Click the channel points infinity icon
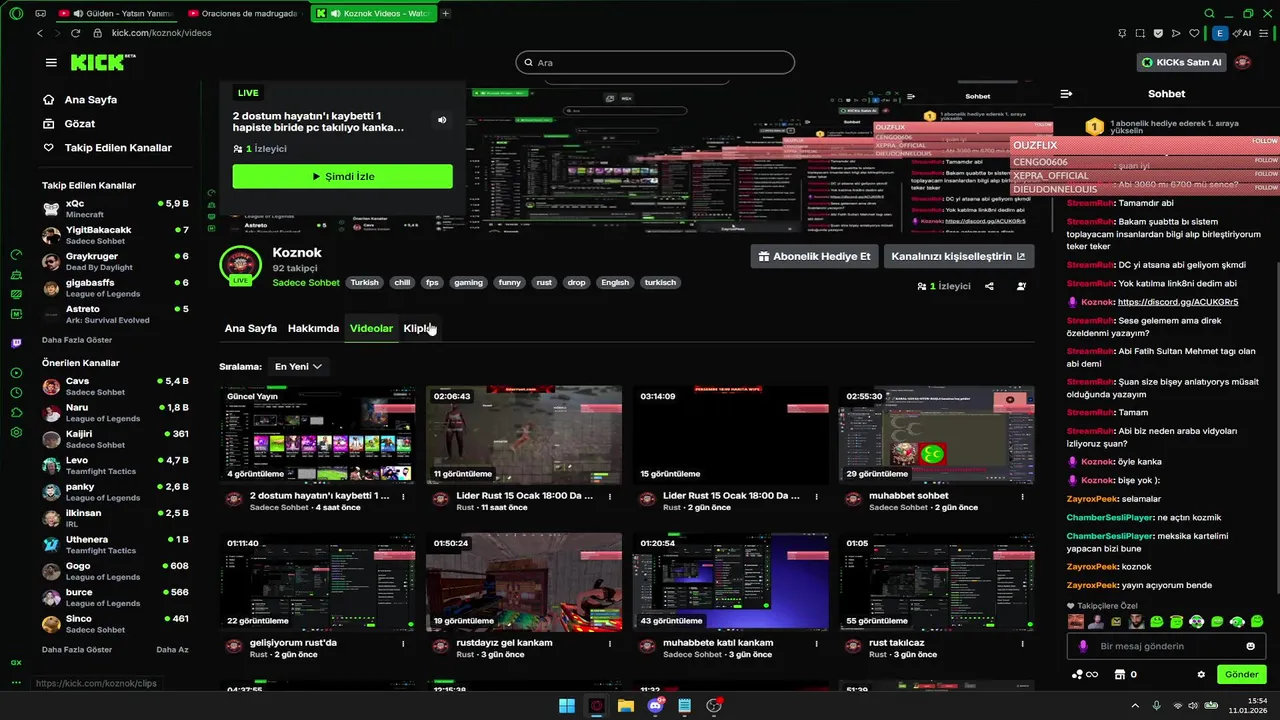This screenshot has width=1280, height=720. (1093, 674)
